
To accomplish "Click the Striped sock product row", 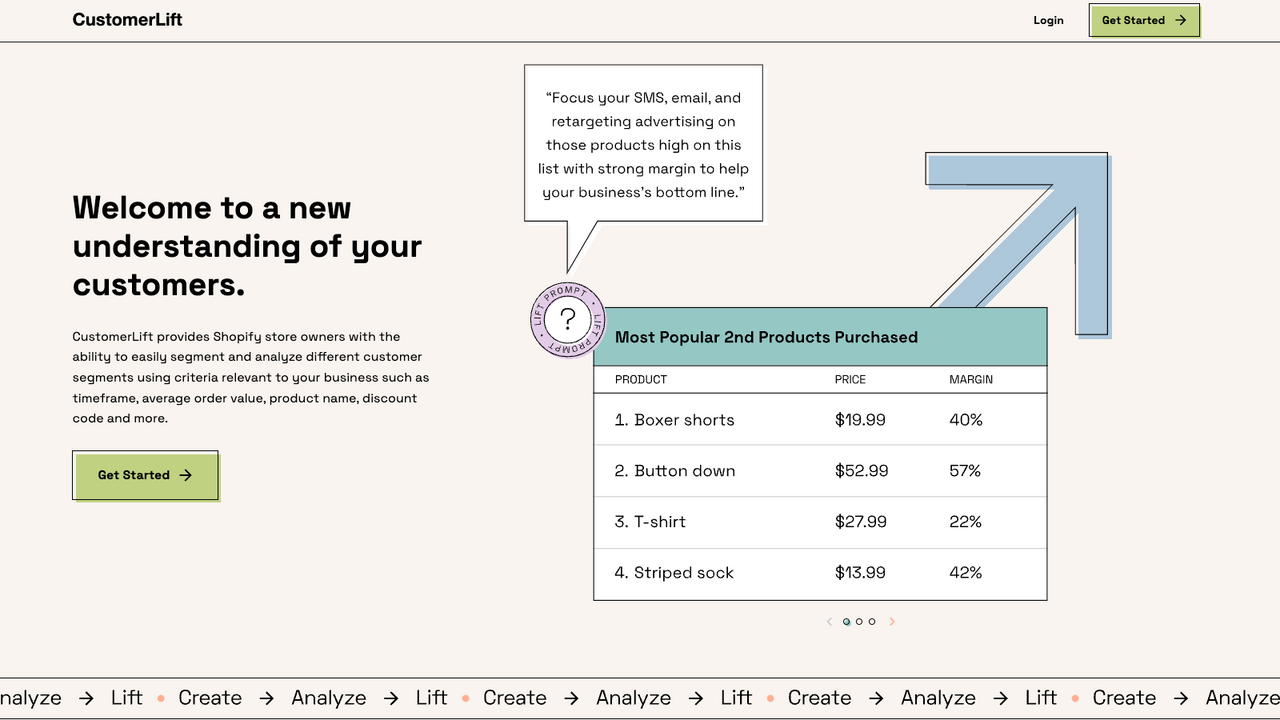I will coord(820,573).
